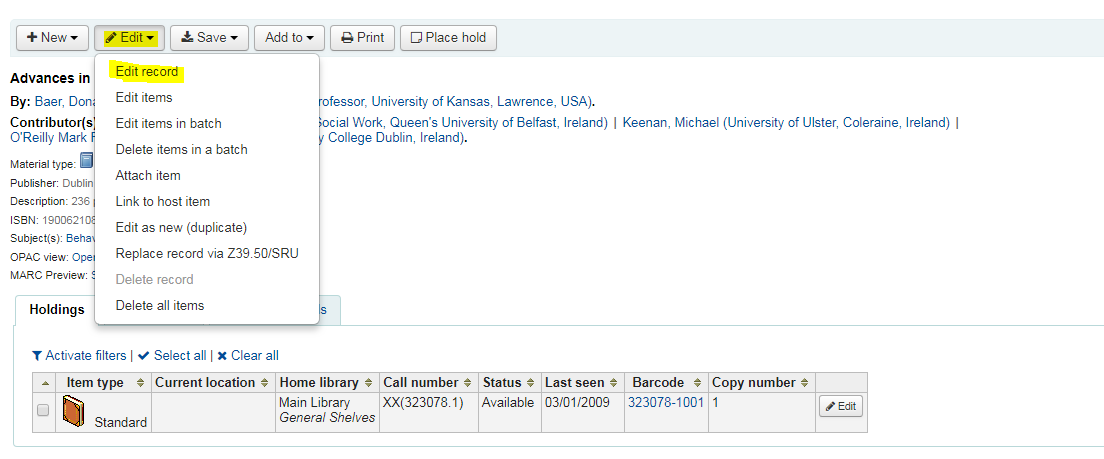Screen dimensions: 1104x459
Task: Click the material type book icon
Action: [x=87, y=161]
